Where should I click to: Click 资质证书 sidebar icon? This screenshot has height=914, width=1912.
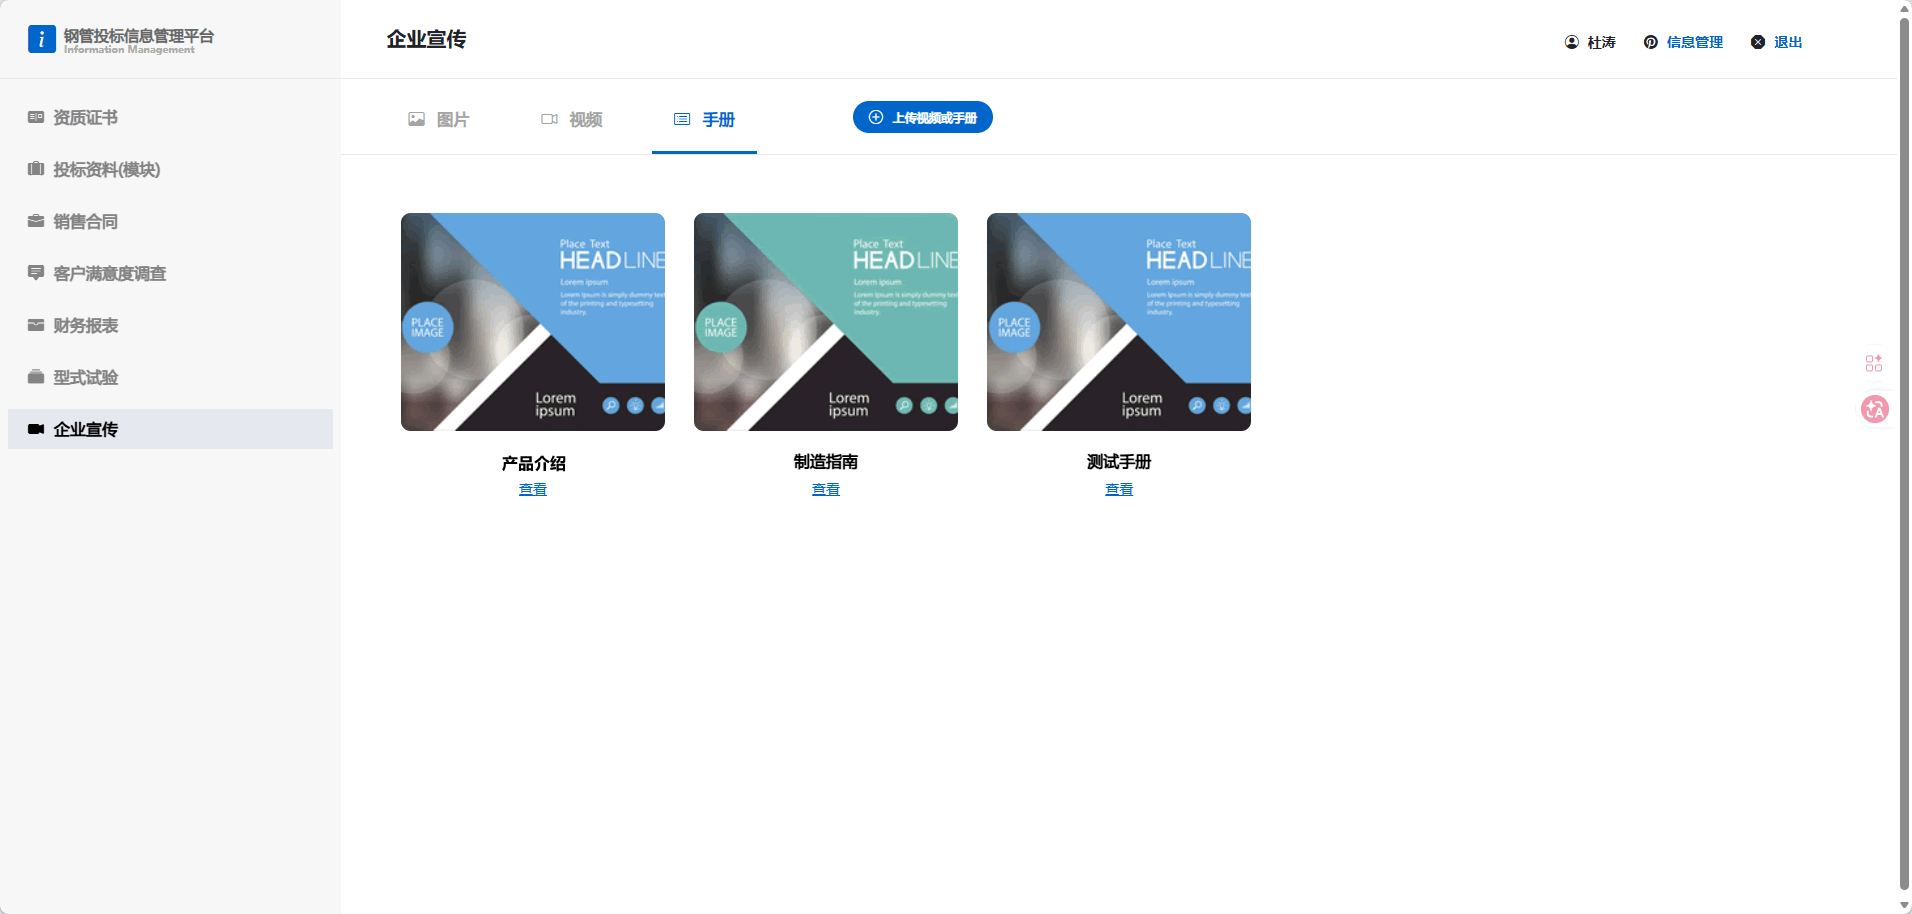(x=36, y=117)
